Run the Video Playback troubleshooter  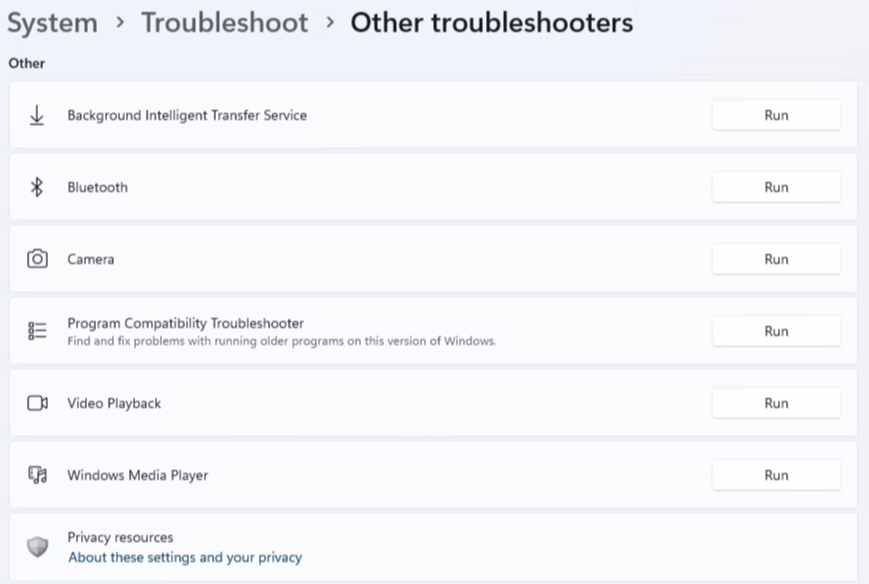[776, 403]
